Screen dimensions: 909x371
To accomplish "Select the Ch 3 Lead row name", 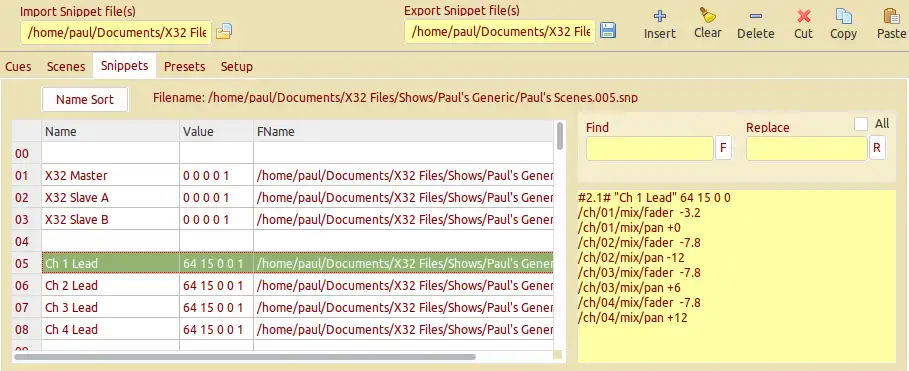I will [71, 307].
